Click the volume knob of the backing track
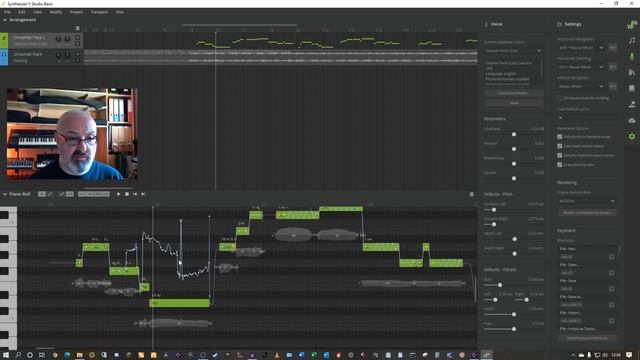Viewport: 640px width, 360px height. point(59,55)
